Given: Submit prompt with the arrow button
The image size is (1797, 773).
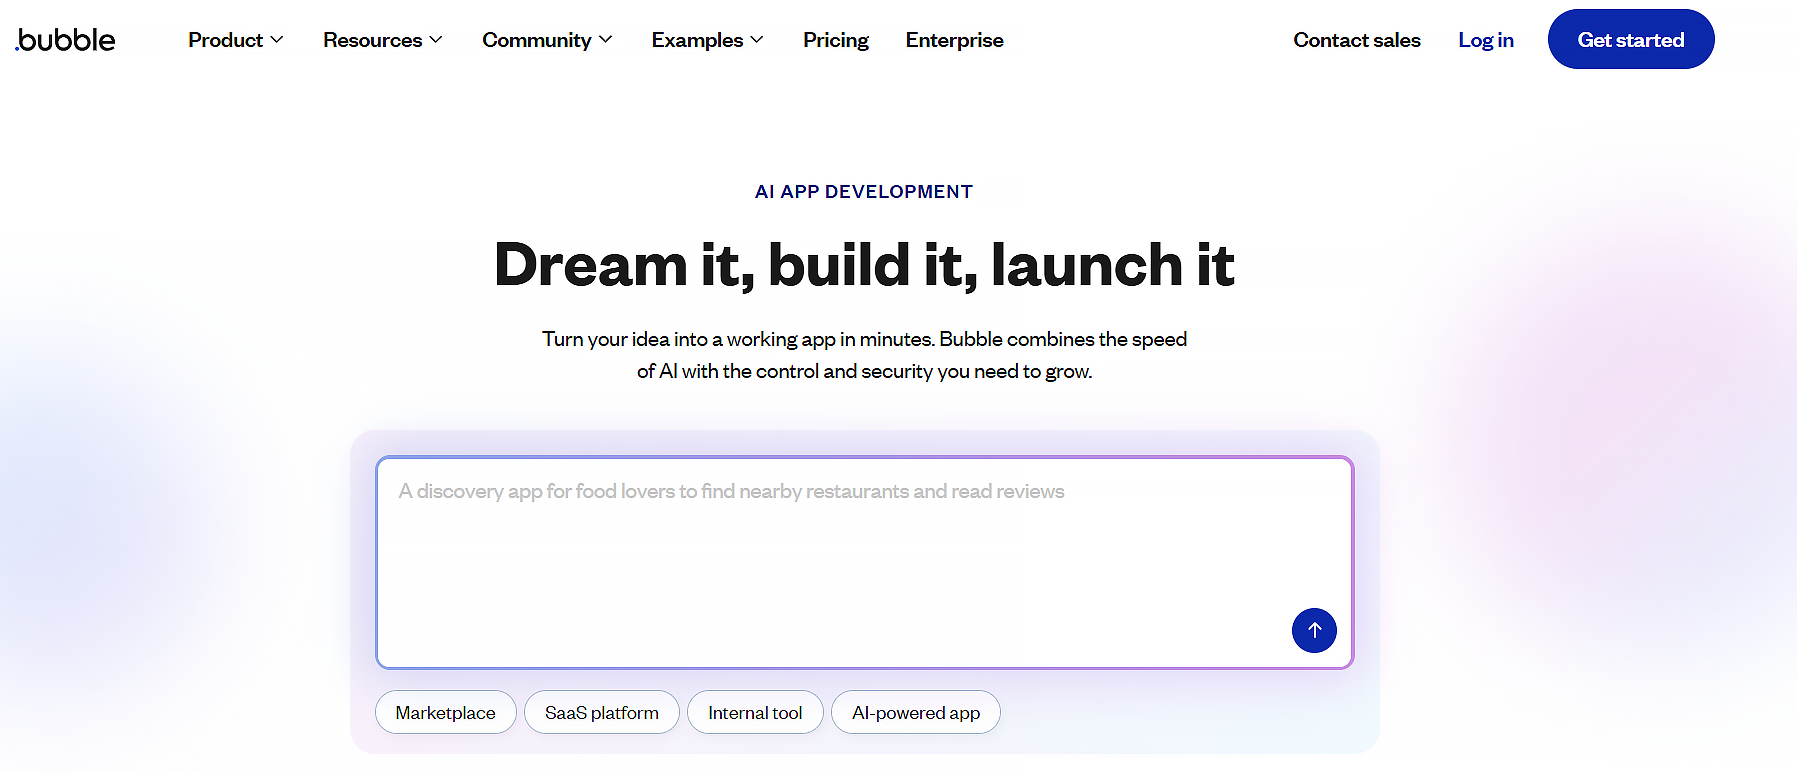Looking at the screenshot, I should point(1314,630).
